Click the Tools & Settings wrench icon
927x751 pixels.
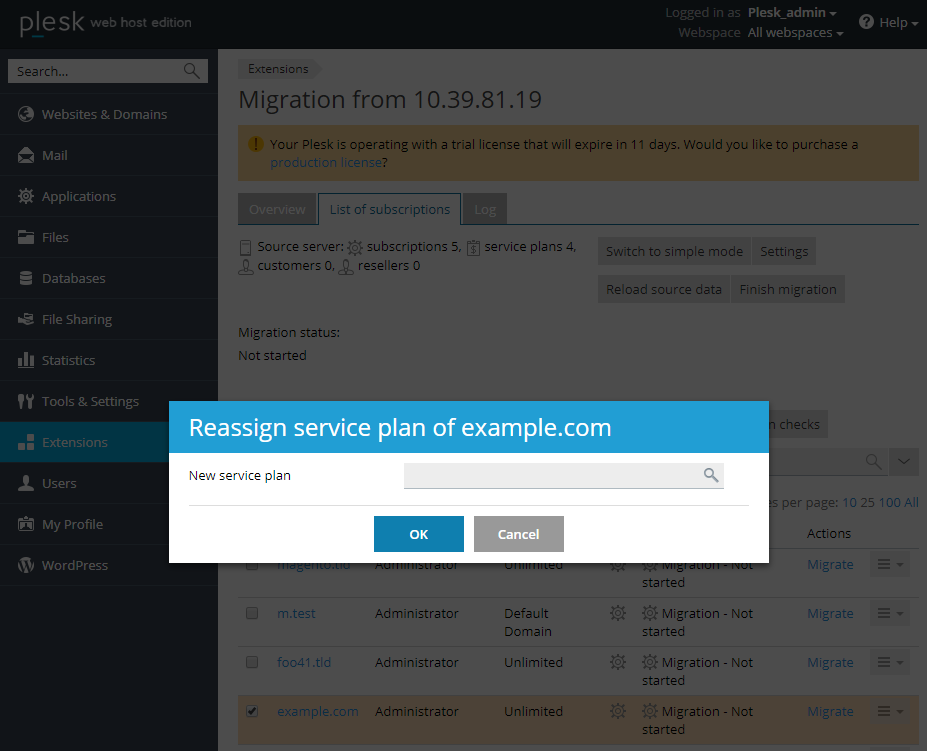click(x=25, y=401)
